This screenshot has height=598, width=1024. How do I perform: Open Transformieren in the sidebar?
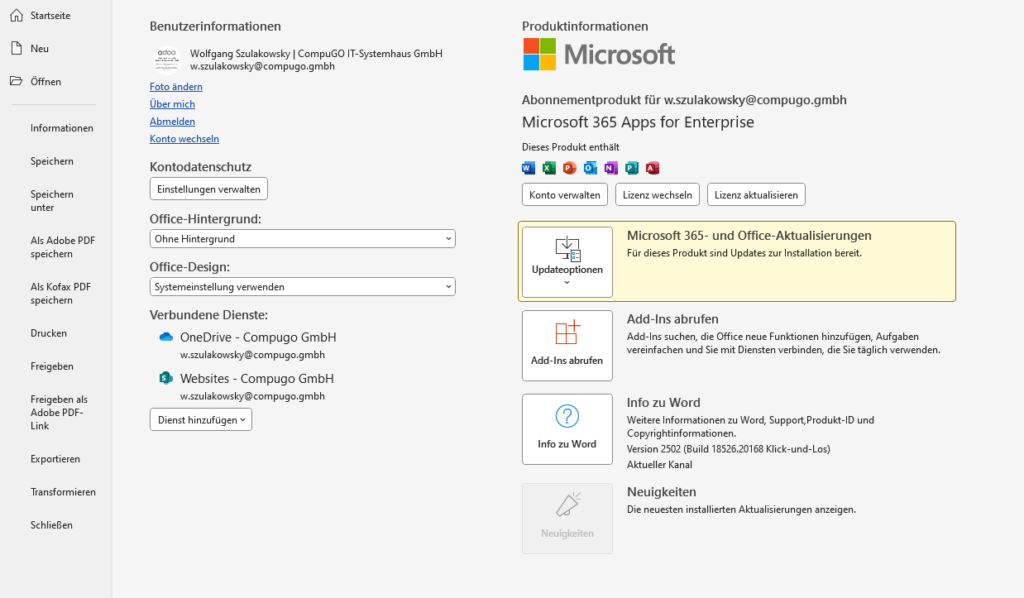point(63,492)
